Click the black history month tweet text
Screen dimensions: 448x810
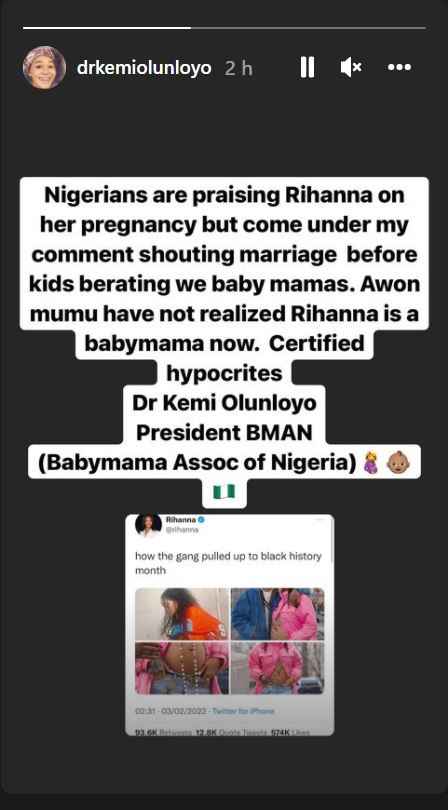point(228,563)
